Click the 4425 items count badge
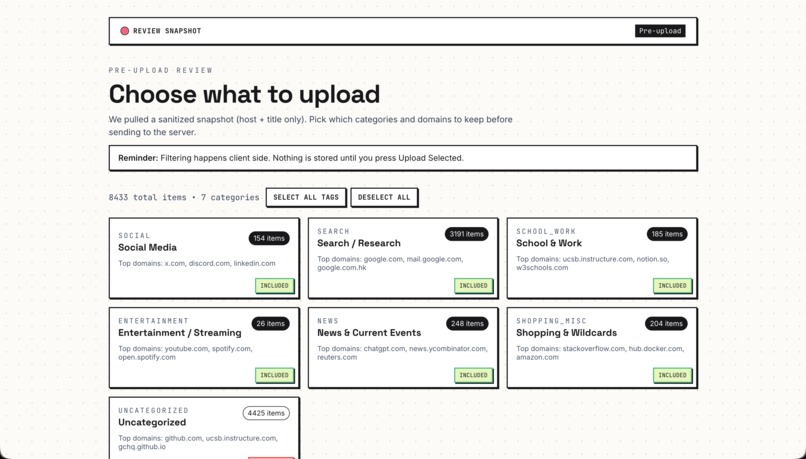The width and height of the screenshot is (806, 459). (x=266, y=413)
